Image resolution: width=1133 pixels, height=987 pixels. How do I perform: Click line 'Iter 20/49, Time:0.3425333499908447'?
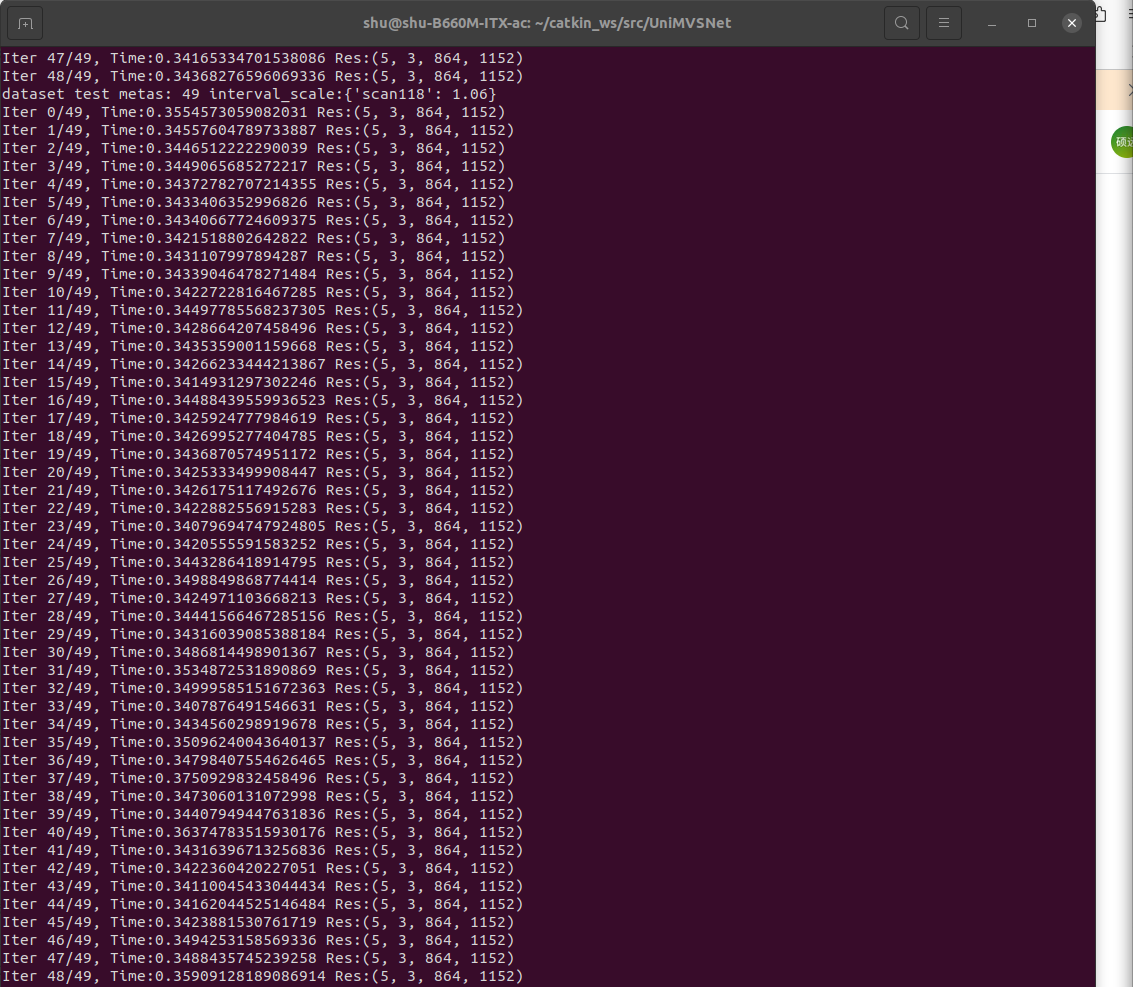click(x=258, y=472)
